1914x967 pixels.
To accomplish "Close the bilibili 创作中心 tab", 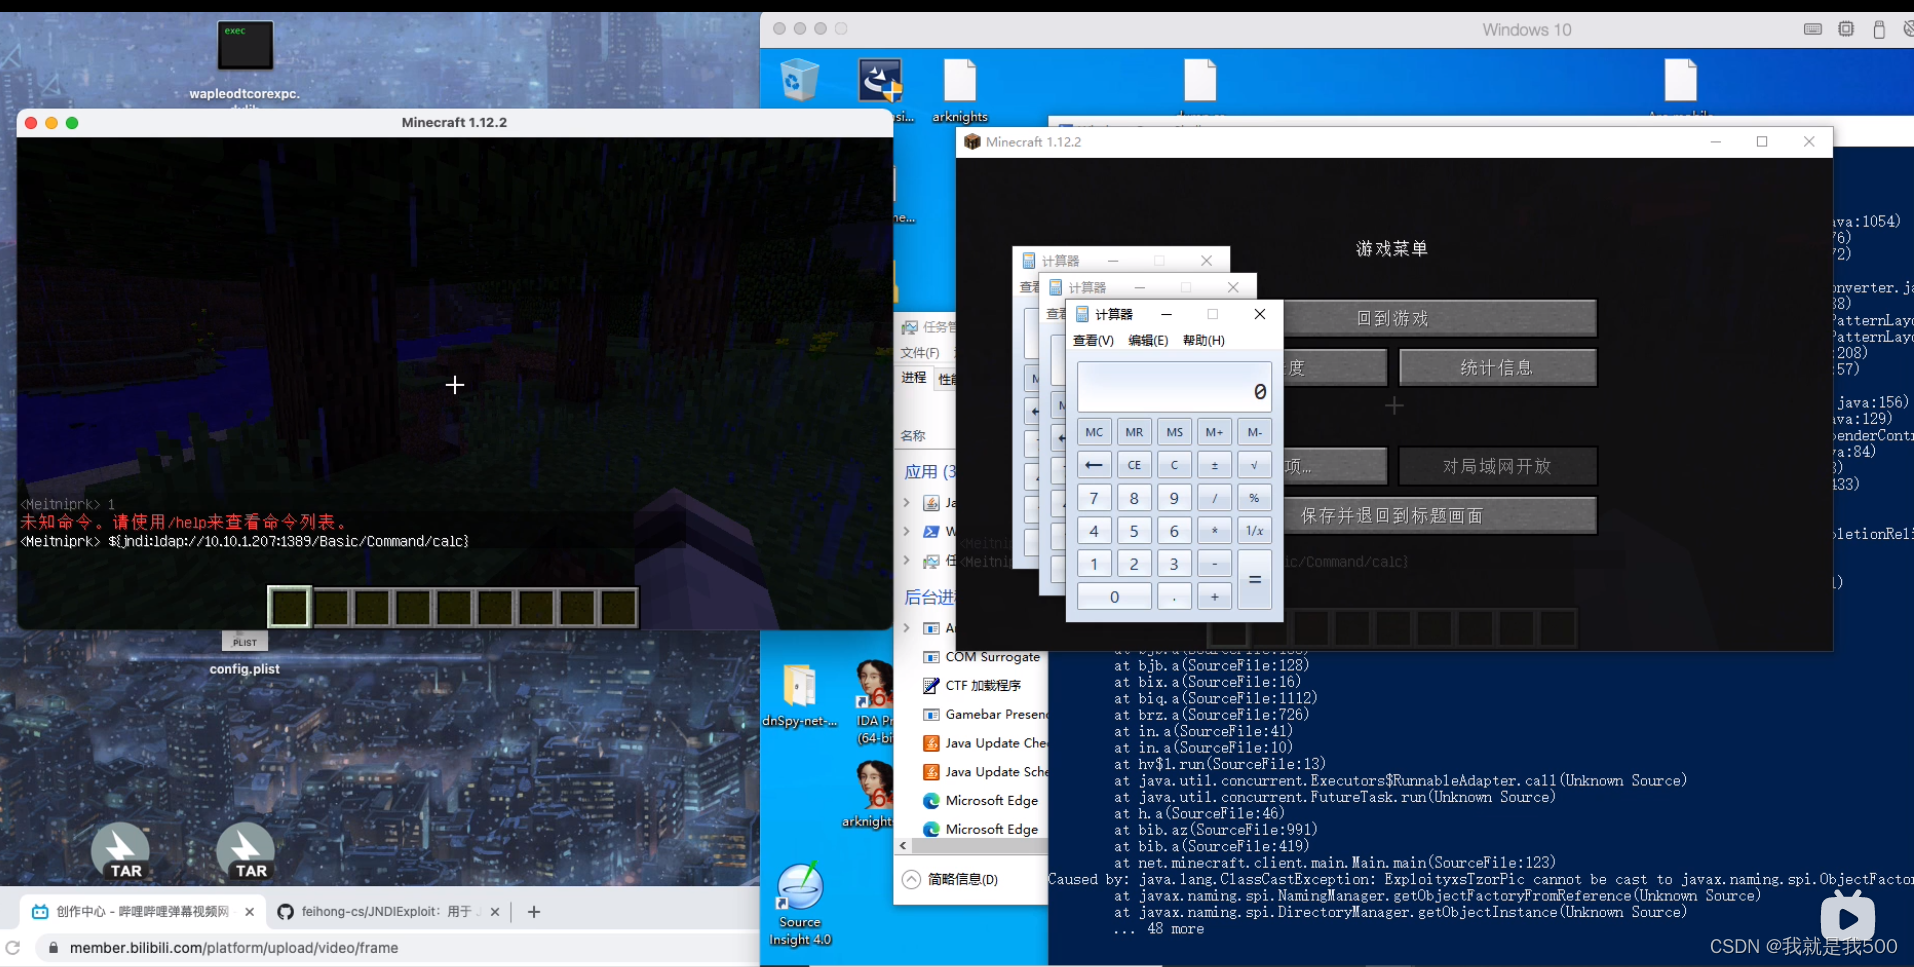I will [x=250, y=912].
